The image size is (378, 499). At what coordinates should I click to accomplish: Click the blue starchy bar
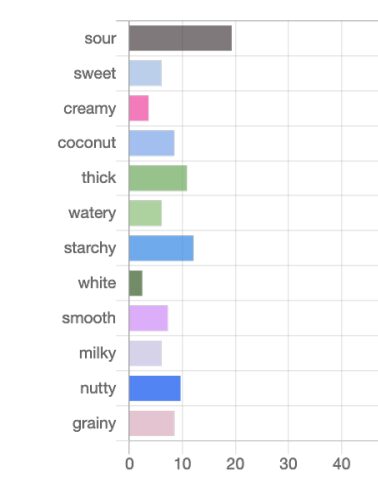click(x=161, y=248)
